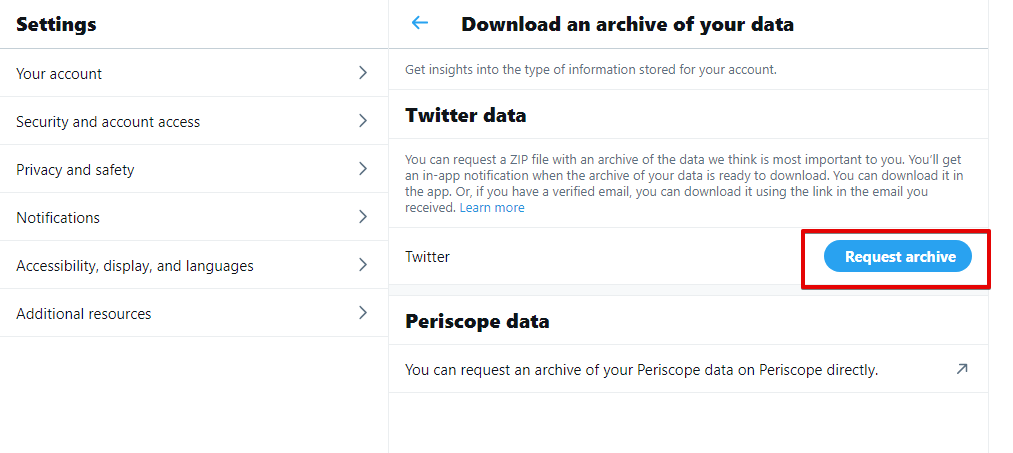Select Accessibility, display, and languages label
1013x453 pixels.
pyautogui.click(x=135, y=266)
